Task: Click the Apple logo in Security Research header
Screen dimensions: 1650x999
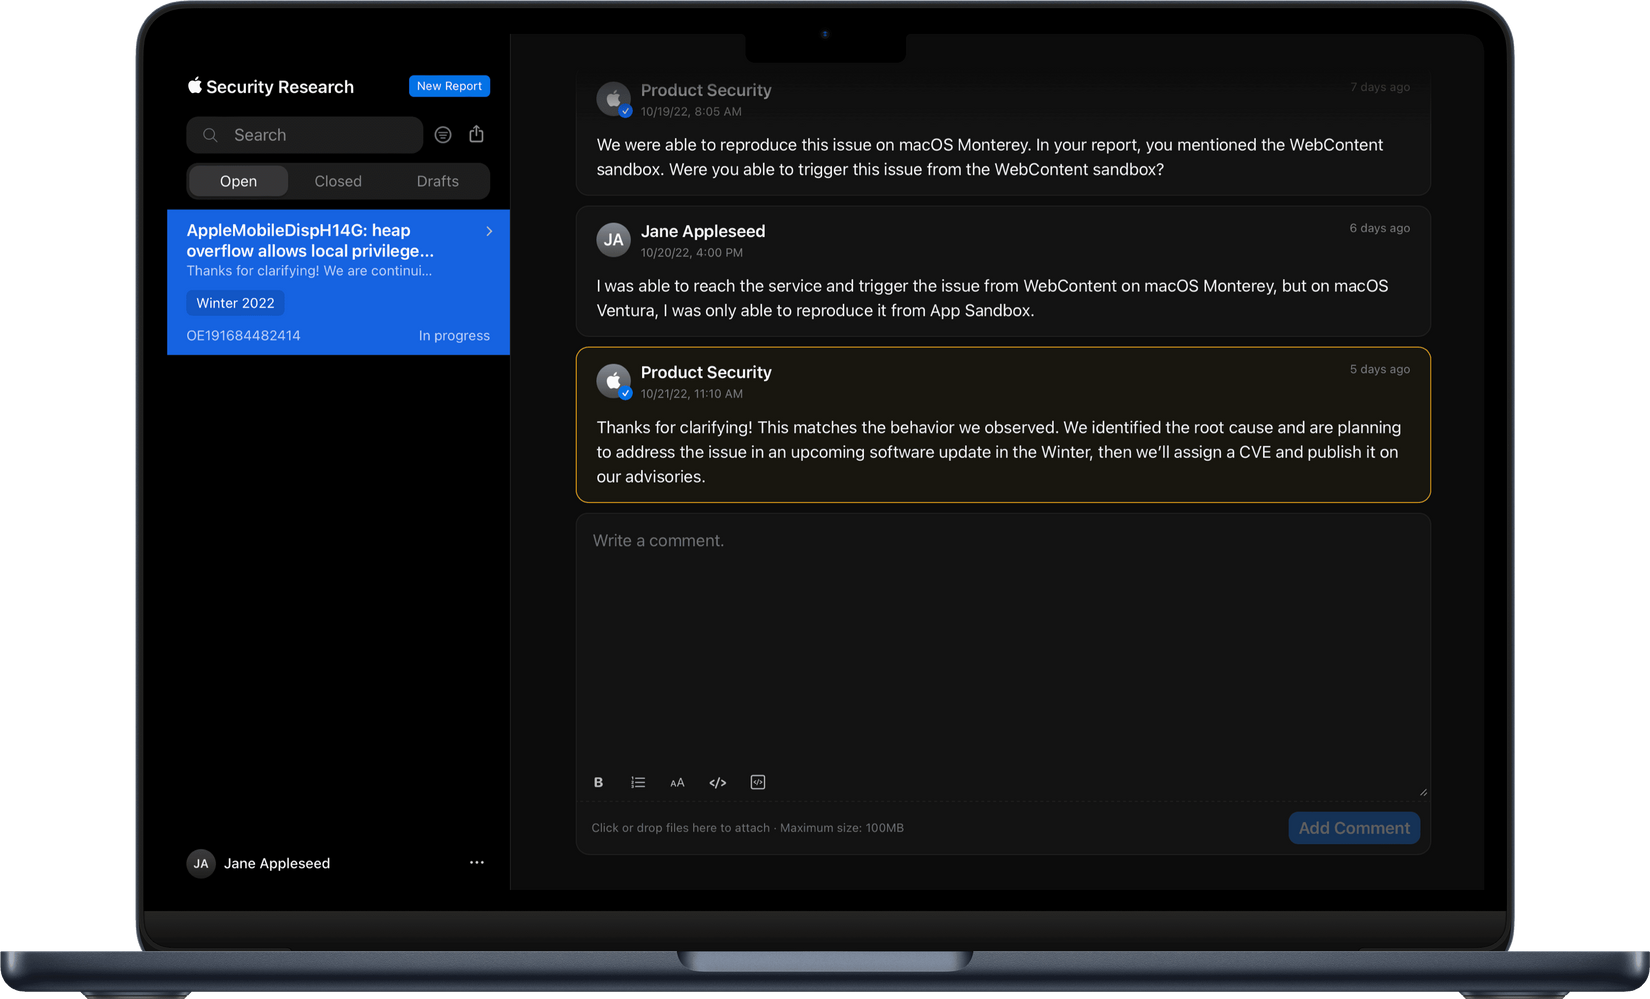Action: (x=195, y=86)
